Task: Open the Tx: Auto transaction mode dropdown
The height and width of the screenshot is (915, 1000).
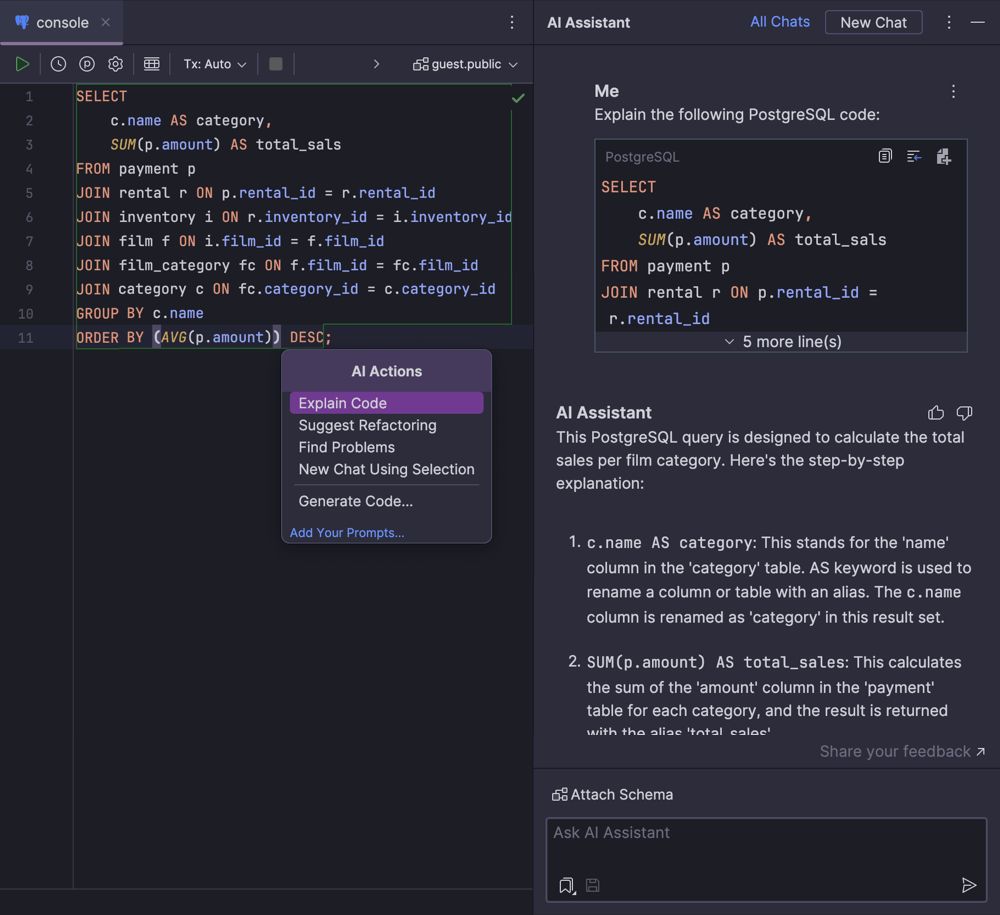Action: [x=214, y=64]
